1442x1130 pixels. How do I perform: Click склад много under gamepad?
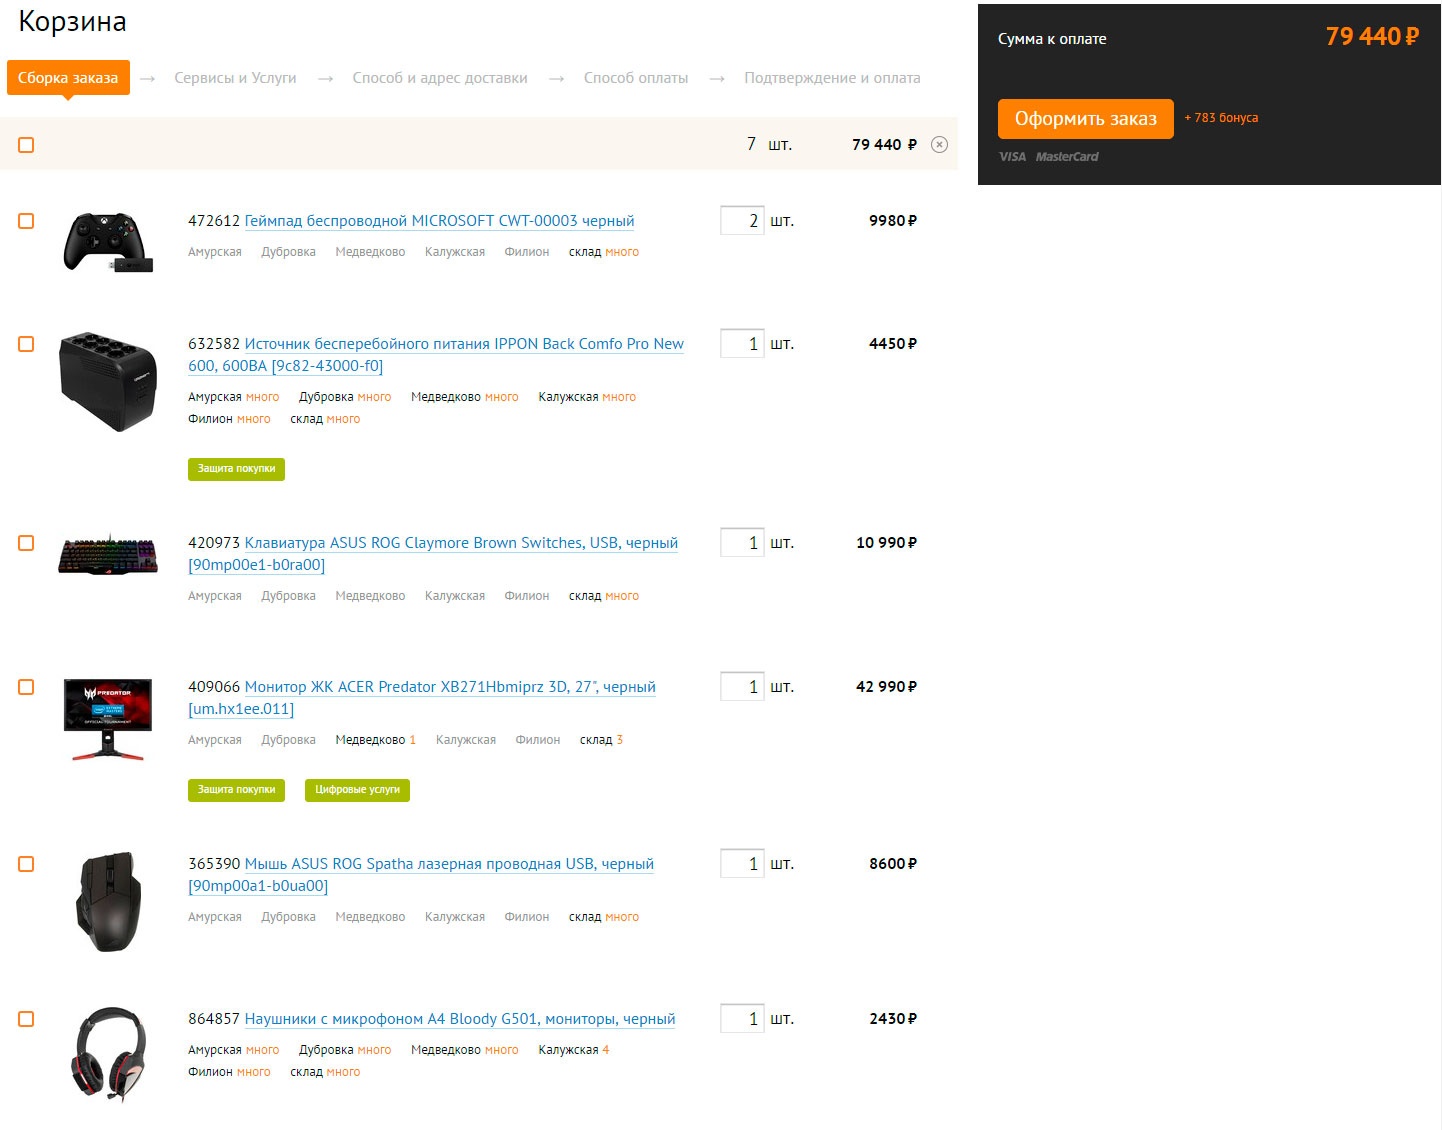click(x=604, y=252)
